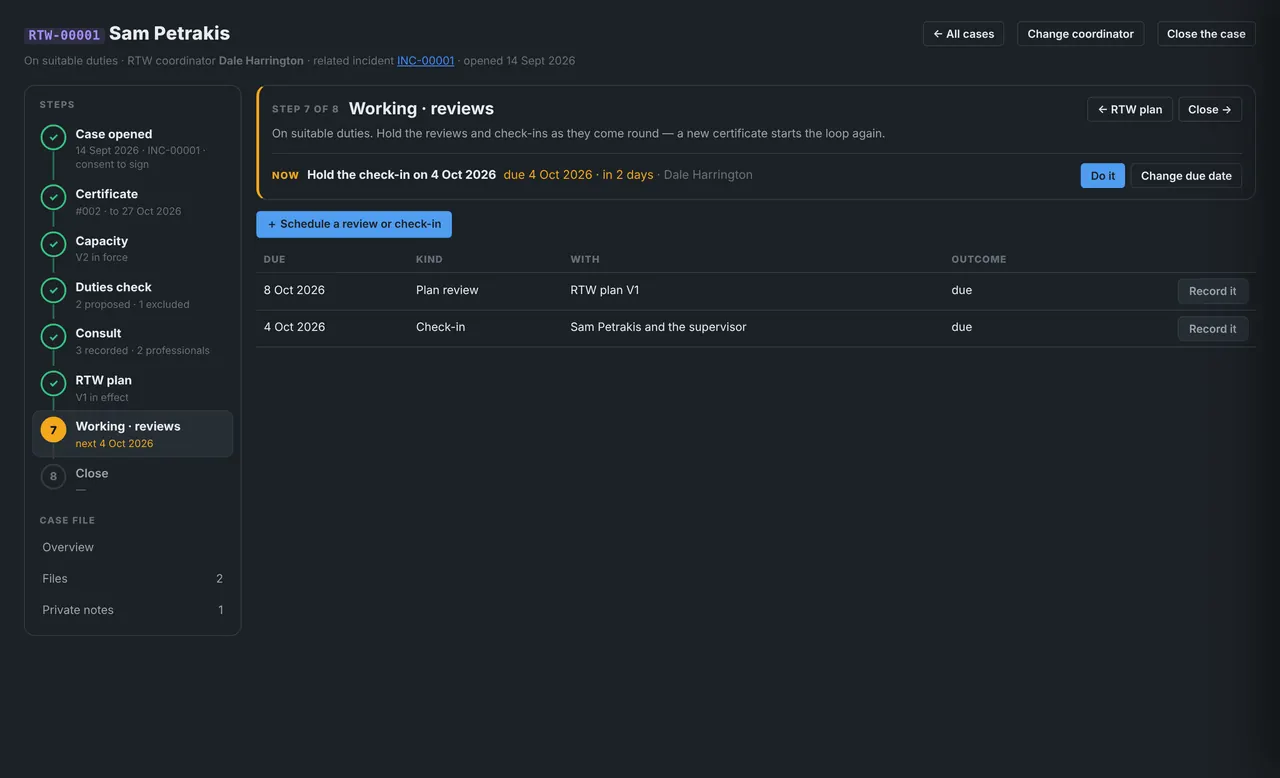Click the orange step 7 circle

click(53, 430)
